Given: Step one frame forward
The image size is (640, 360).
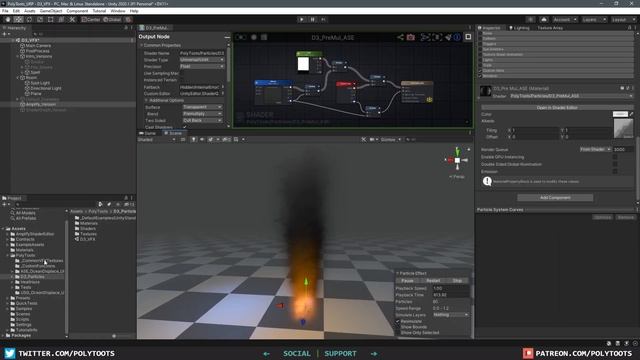Looking at the screenshot, I should (x=323, y=19).
